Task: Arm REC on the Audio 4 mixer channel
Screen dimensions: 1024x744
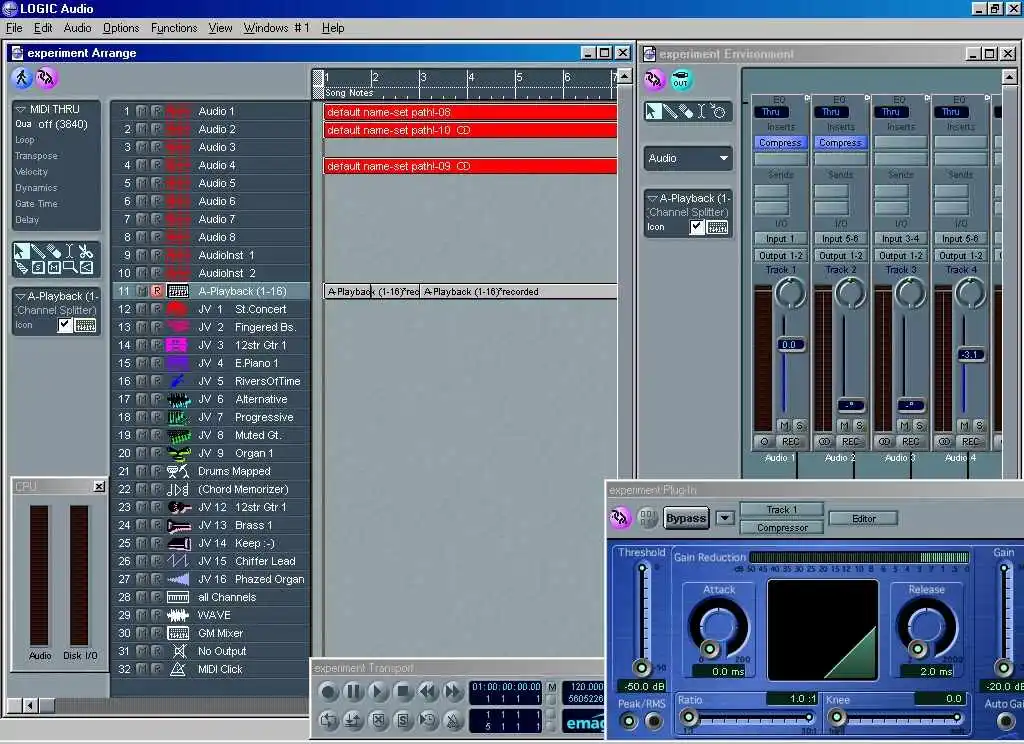Action: [x=970, y=442]
